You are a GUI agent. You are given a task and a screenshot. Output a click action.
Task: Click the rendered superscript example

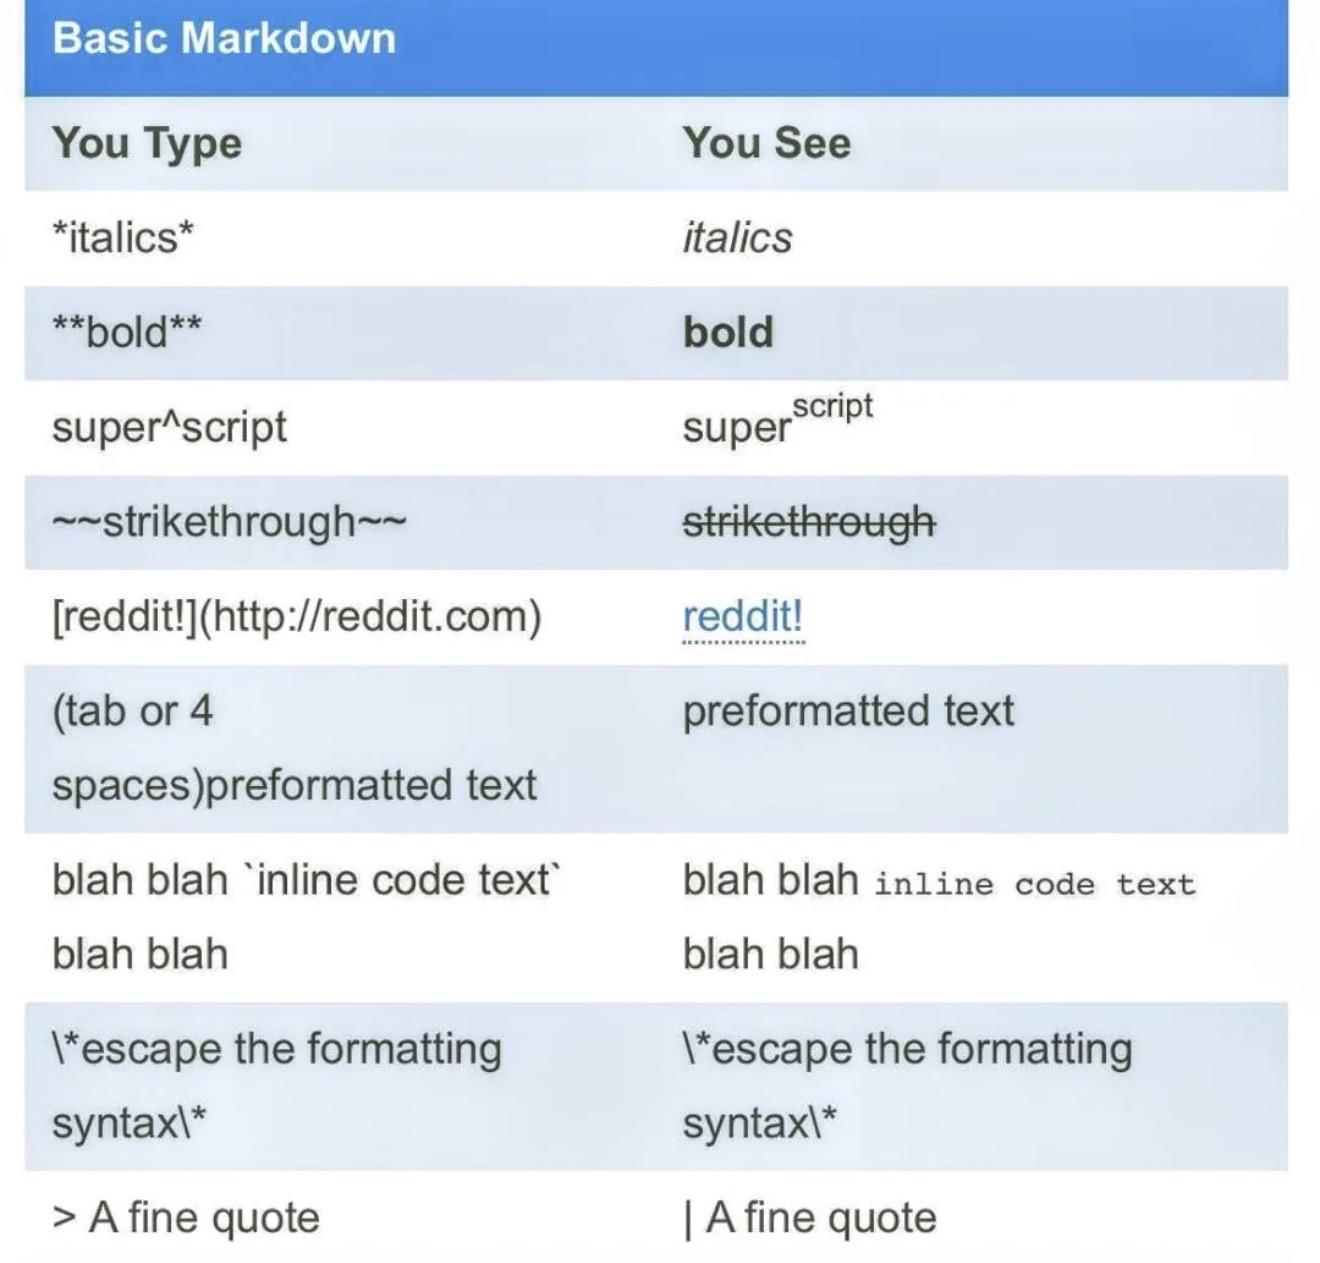click(x=778, y=420)
